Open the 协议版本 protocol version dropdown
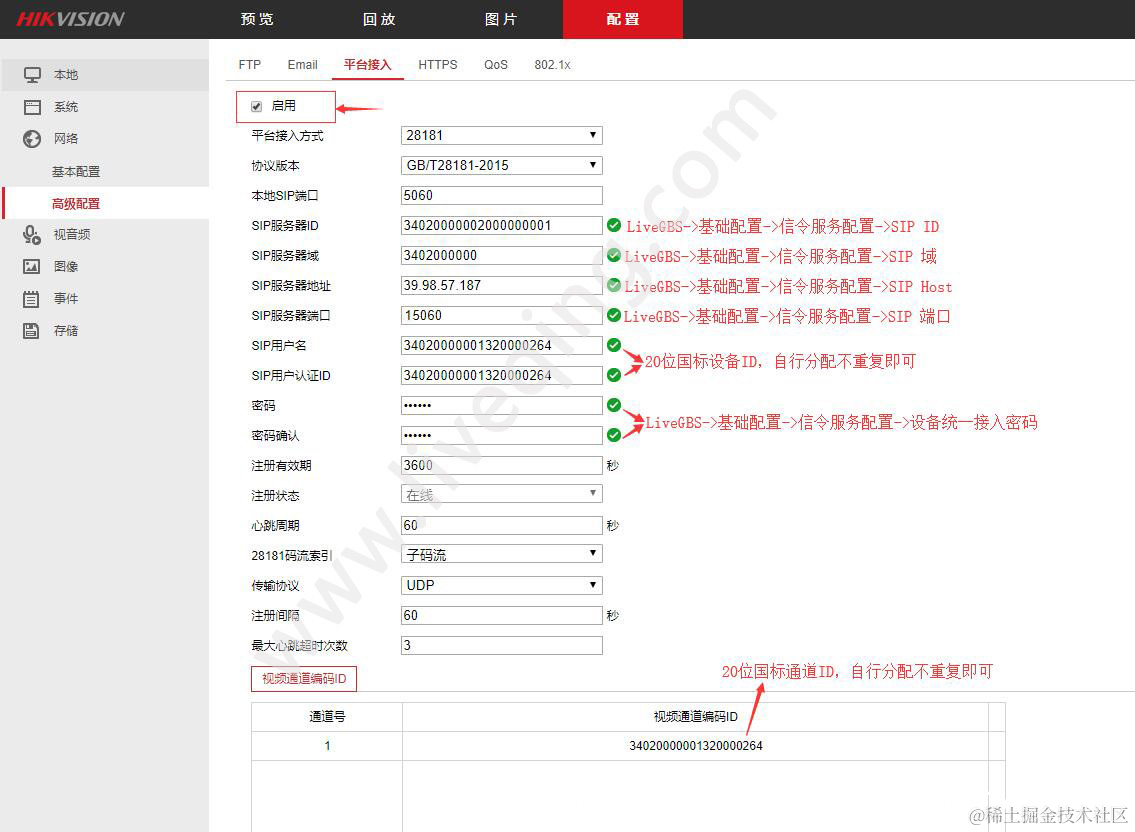The image size is (1135, 832). (x=501, y=165)
